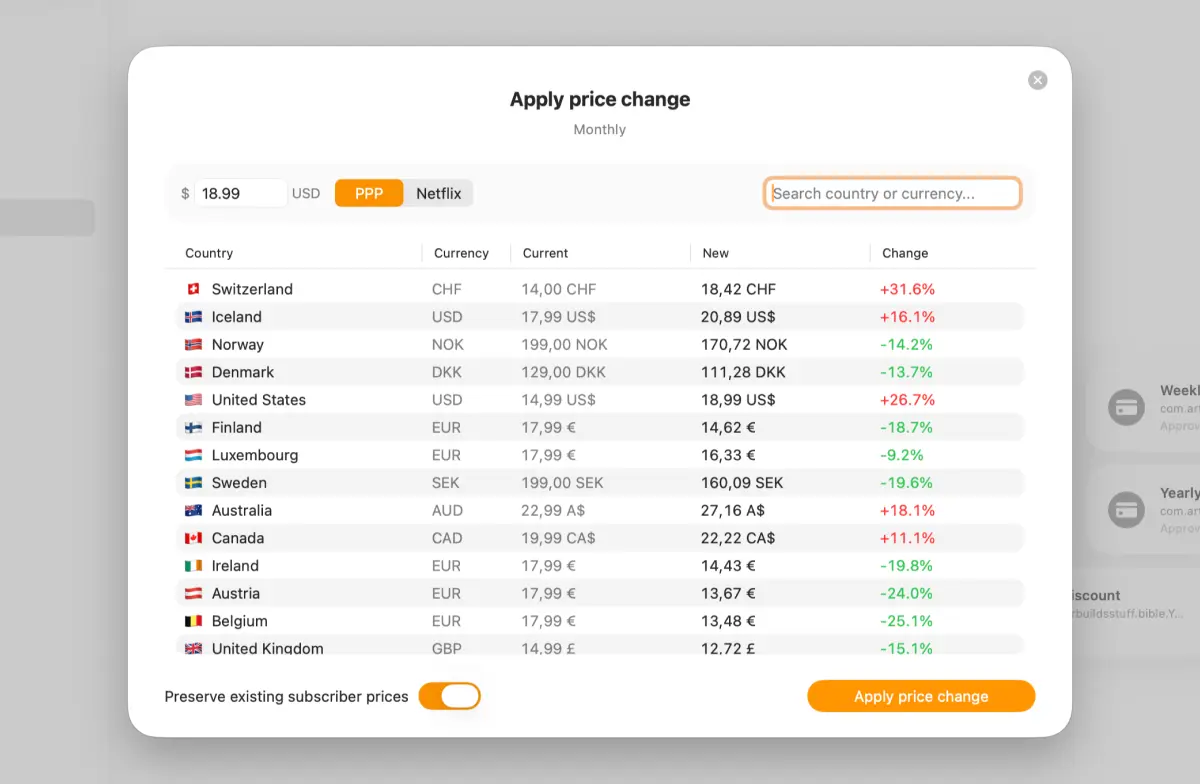Image resolution: width=1200 pixels, height=784 pixels.
Task: Select the Luxembourg country name
Action: click(255, 455)
